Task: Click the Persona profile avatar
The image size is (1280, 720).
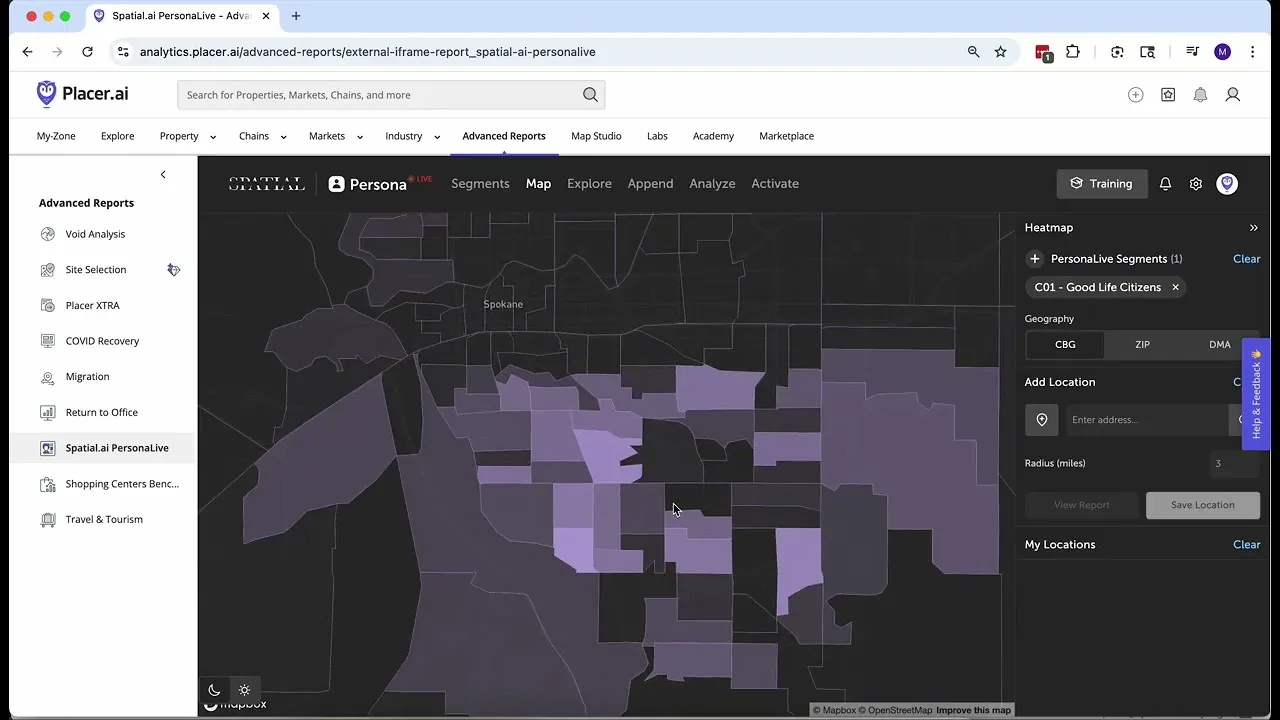Action: [1227, 184]
